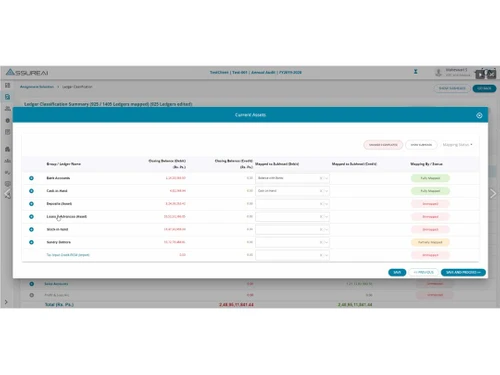Open the Tax Input Credit ledger link

coord(68,255)
